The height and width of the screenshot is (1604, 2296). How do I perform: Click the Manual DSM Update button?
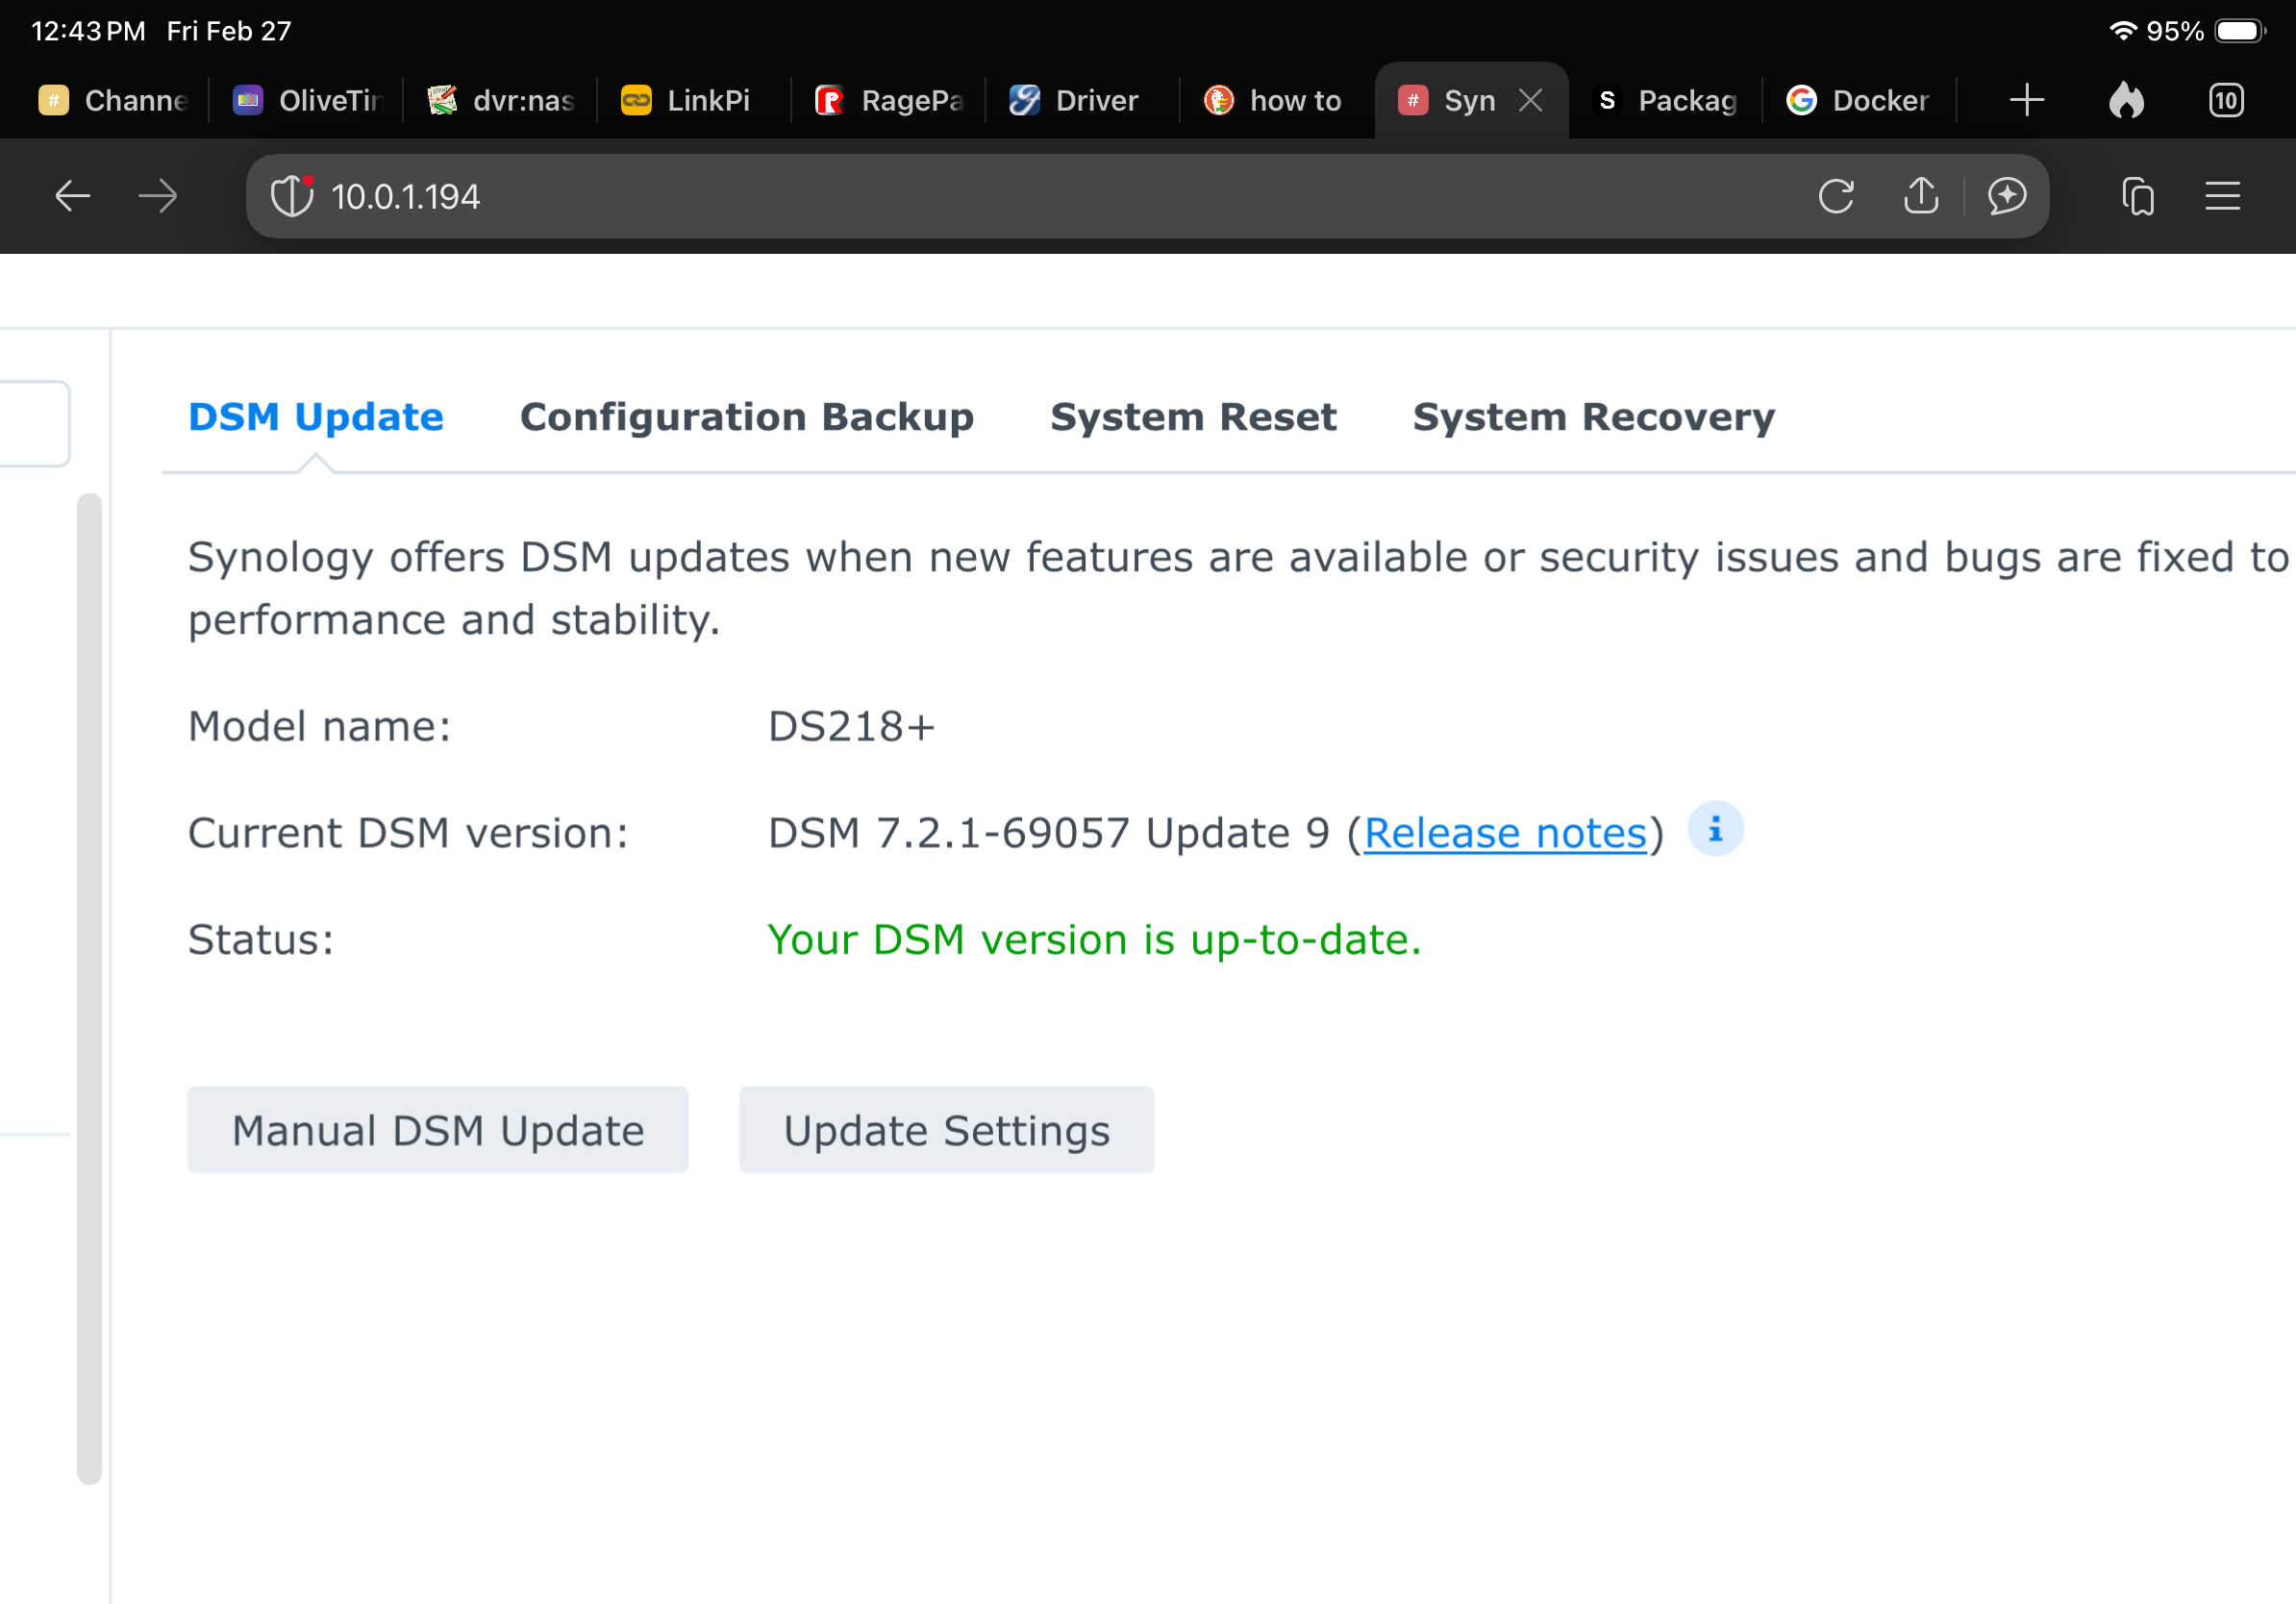click(438, 1130)
